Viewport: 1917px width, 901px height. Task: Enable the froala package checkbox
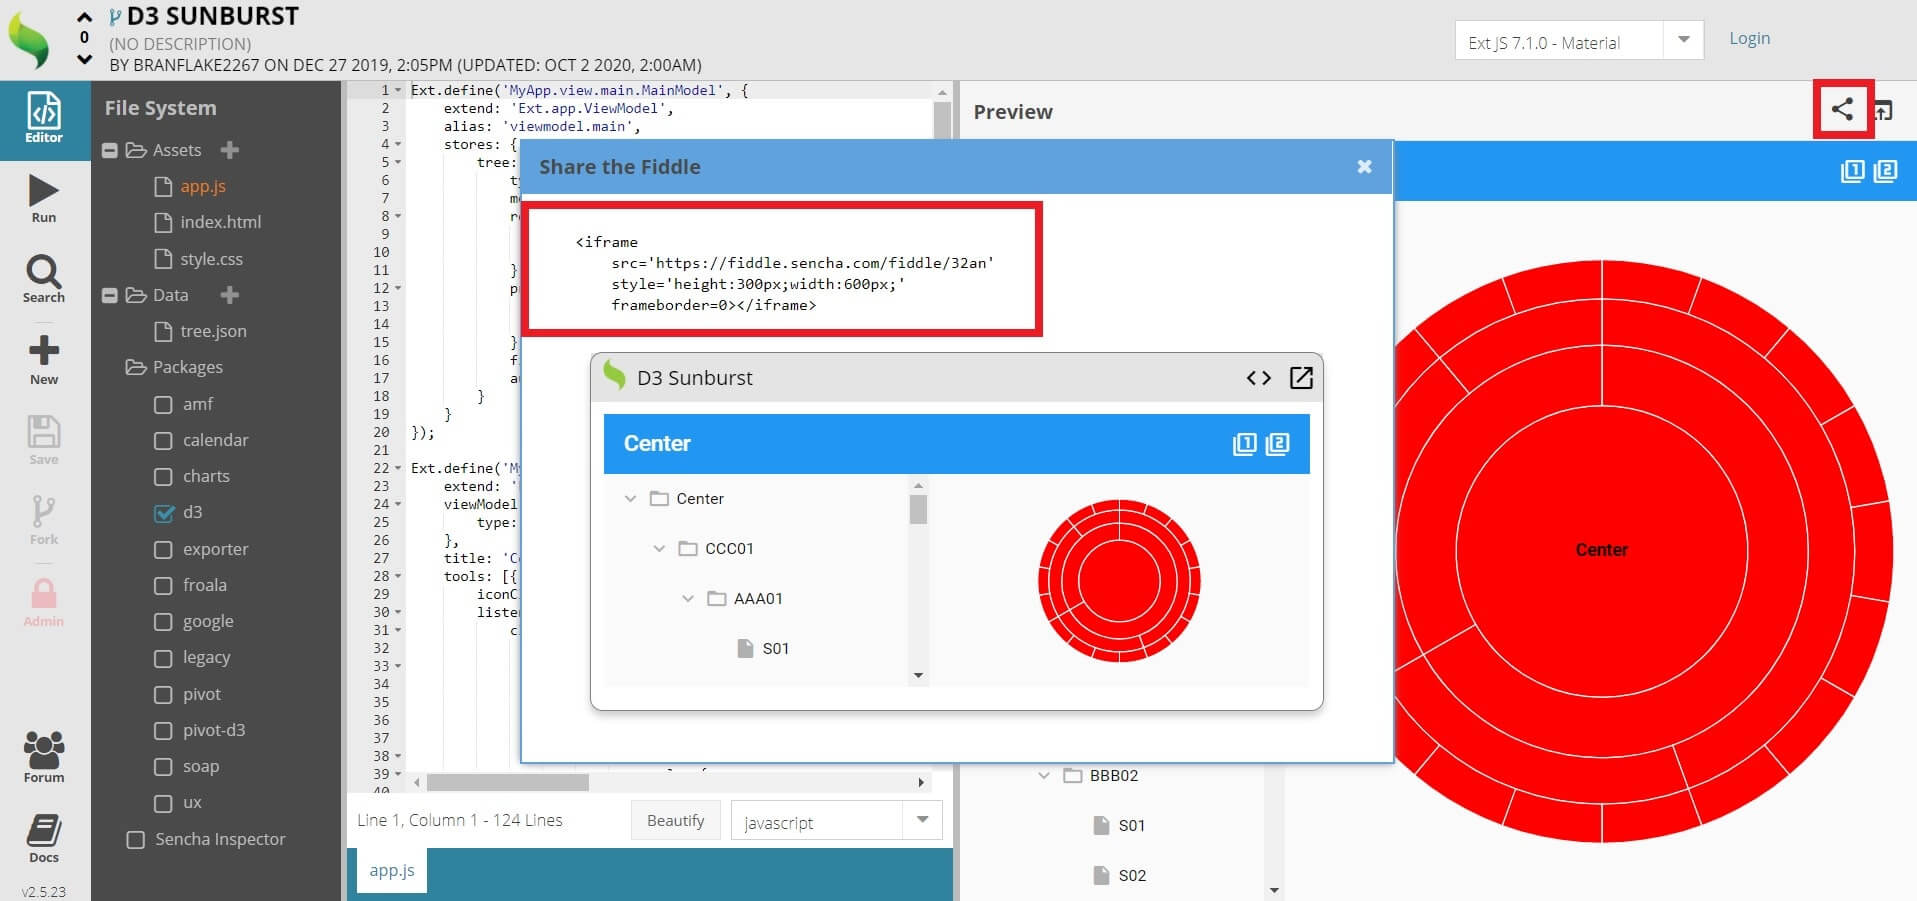163,585
